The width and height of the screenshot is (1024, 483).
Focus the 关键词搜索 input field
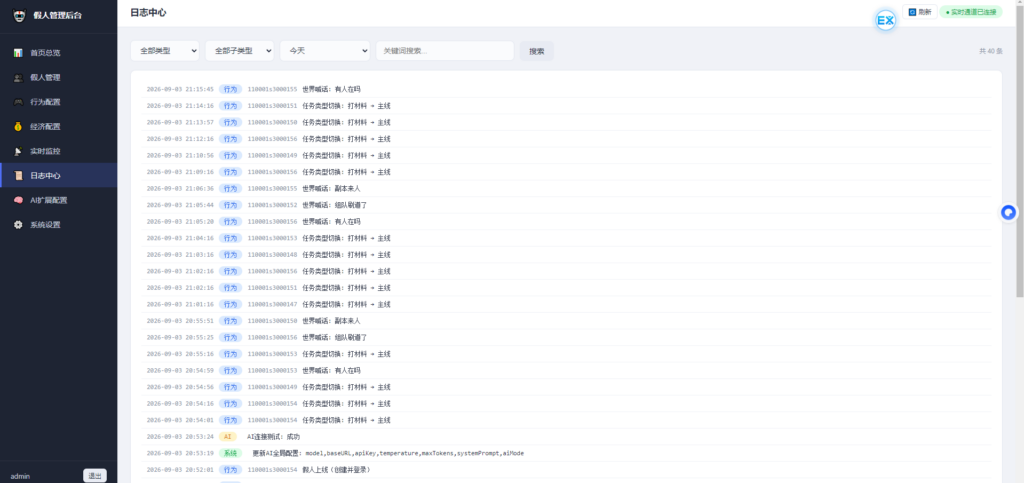pyautogui.click(x=445, y=51)
